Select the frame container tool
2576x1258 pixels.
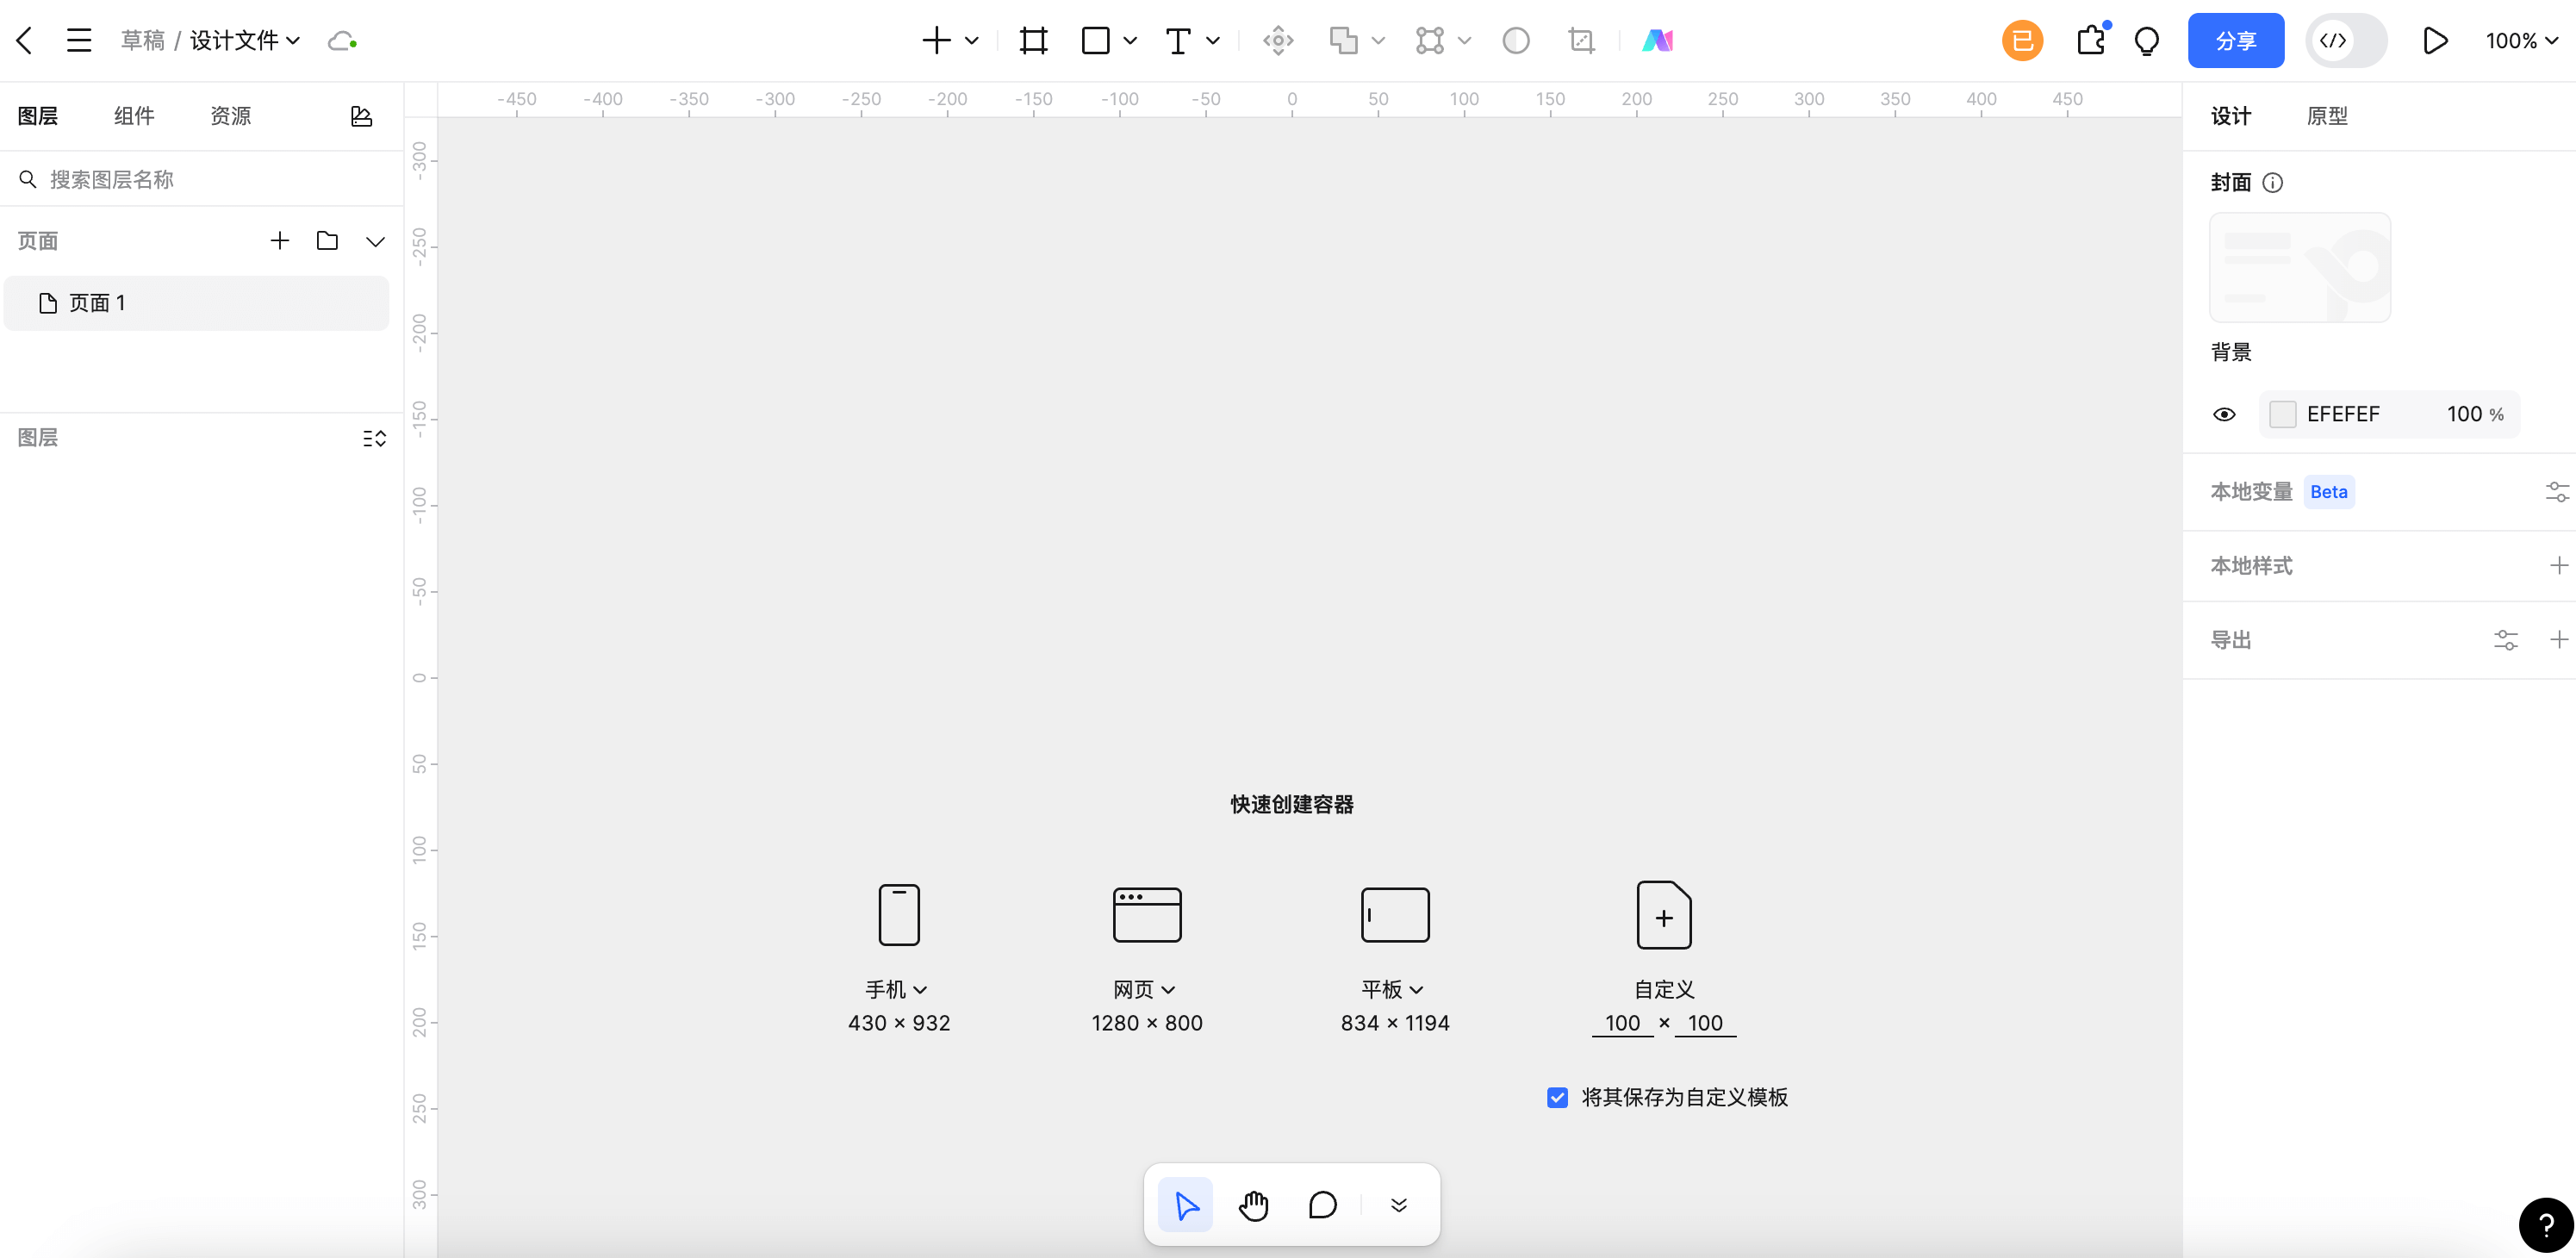(x=1033, y=41)
